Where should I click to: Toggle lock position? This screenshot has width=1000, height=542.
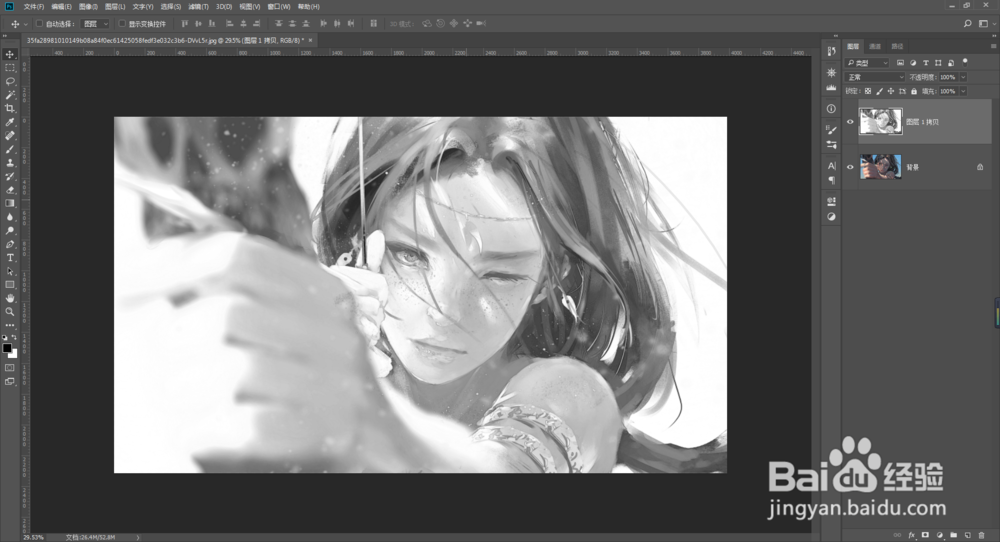[x=891, y=91]
